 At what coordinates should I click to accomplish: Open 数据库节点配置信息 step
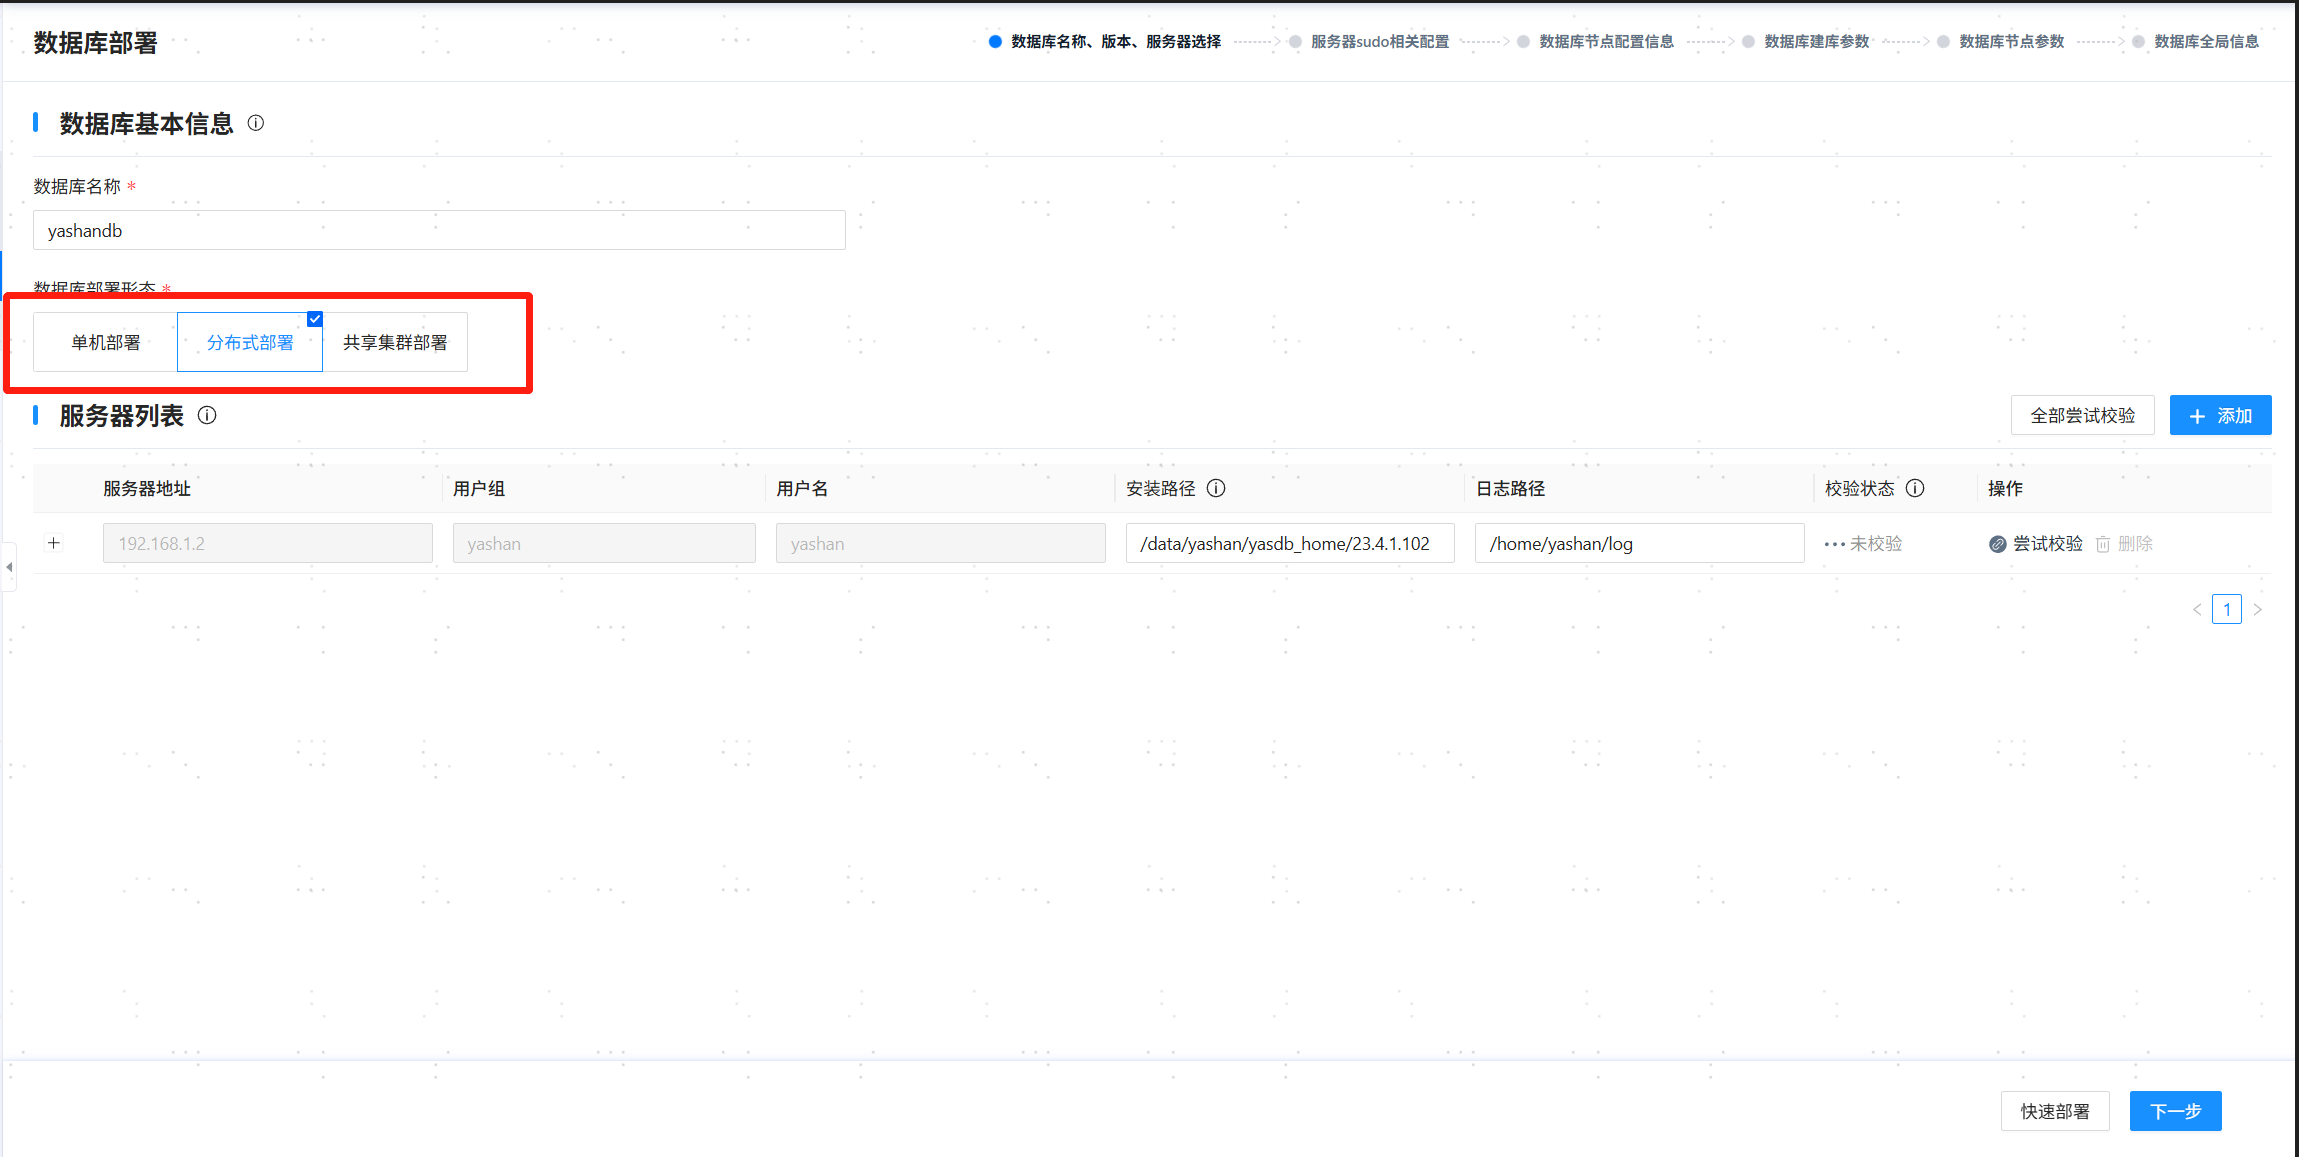1606,41
